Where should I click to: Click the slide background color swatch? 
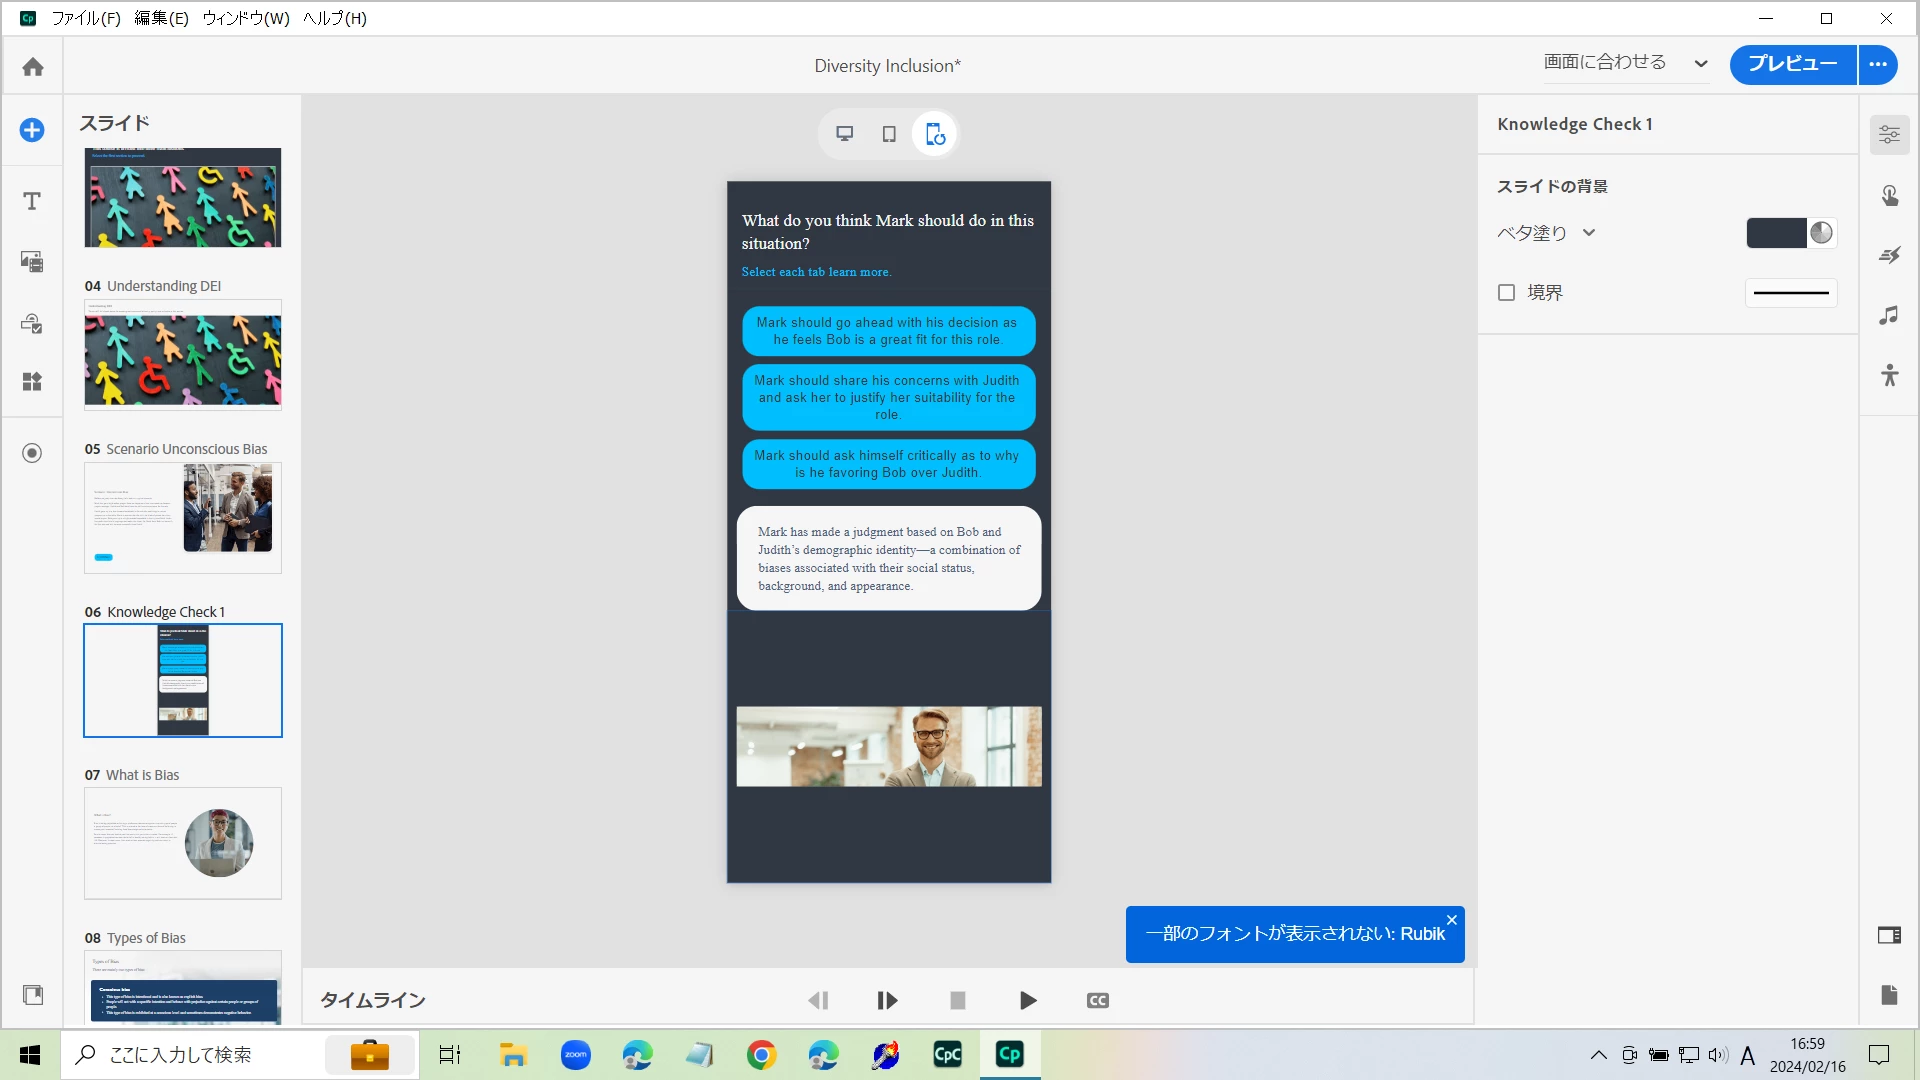point(1776,233)
